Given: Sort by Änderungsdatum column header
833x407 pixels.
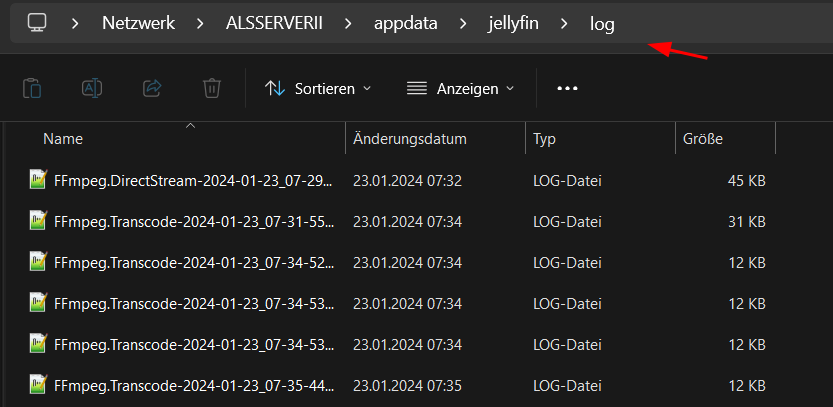Looking at the screenshot, I should [x=410, y=139].
